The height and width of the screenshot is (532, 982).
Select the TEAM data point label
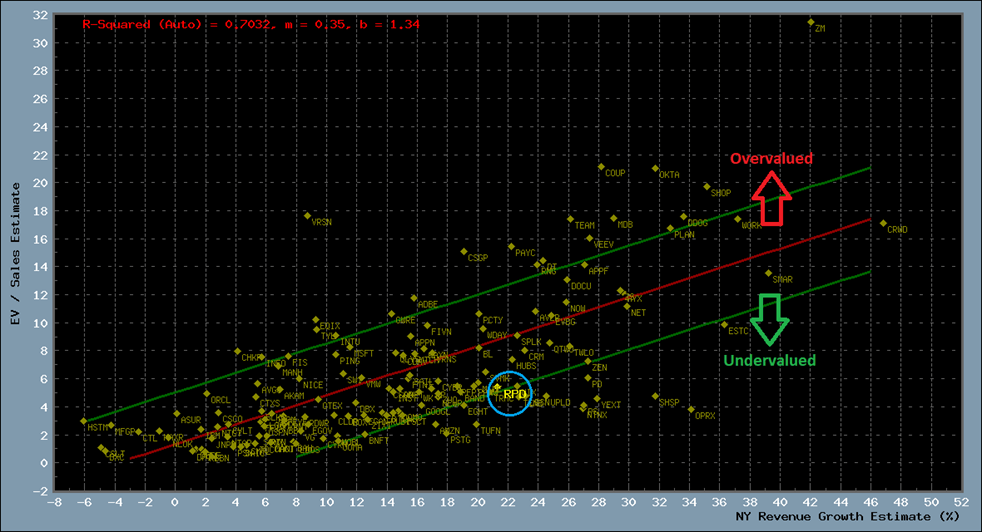(585, 226)
